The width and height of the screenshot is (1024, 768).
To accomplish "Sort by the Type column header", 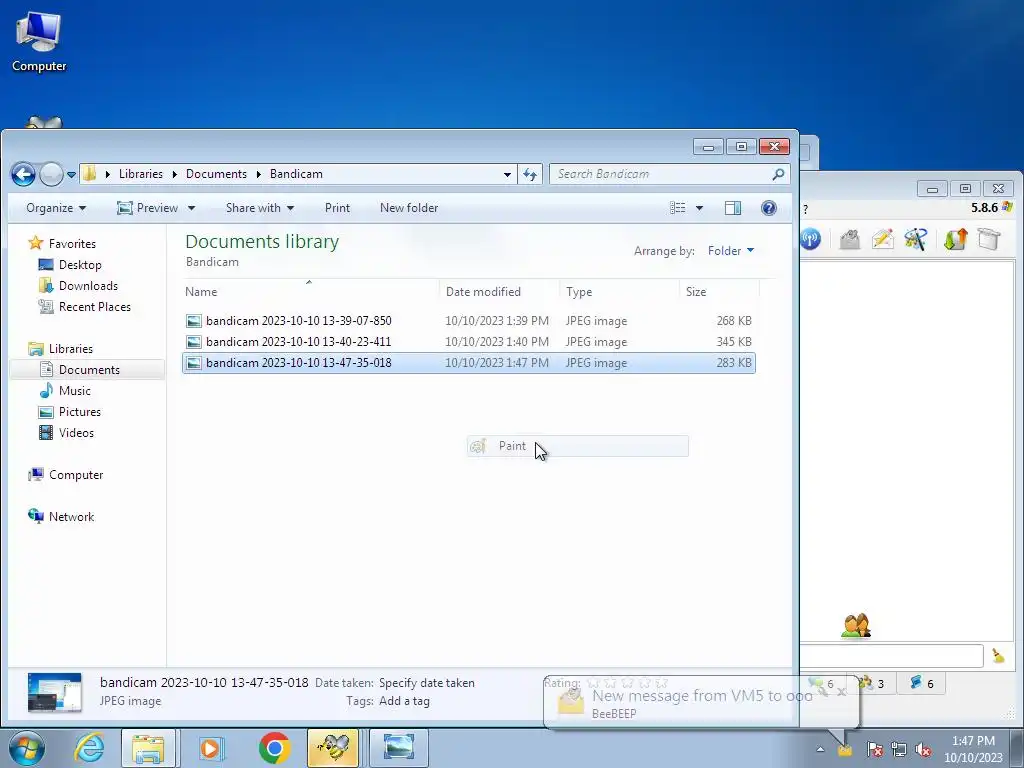I will 619,291.
